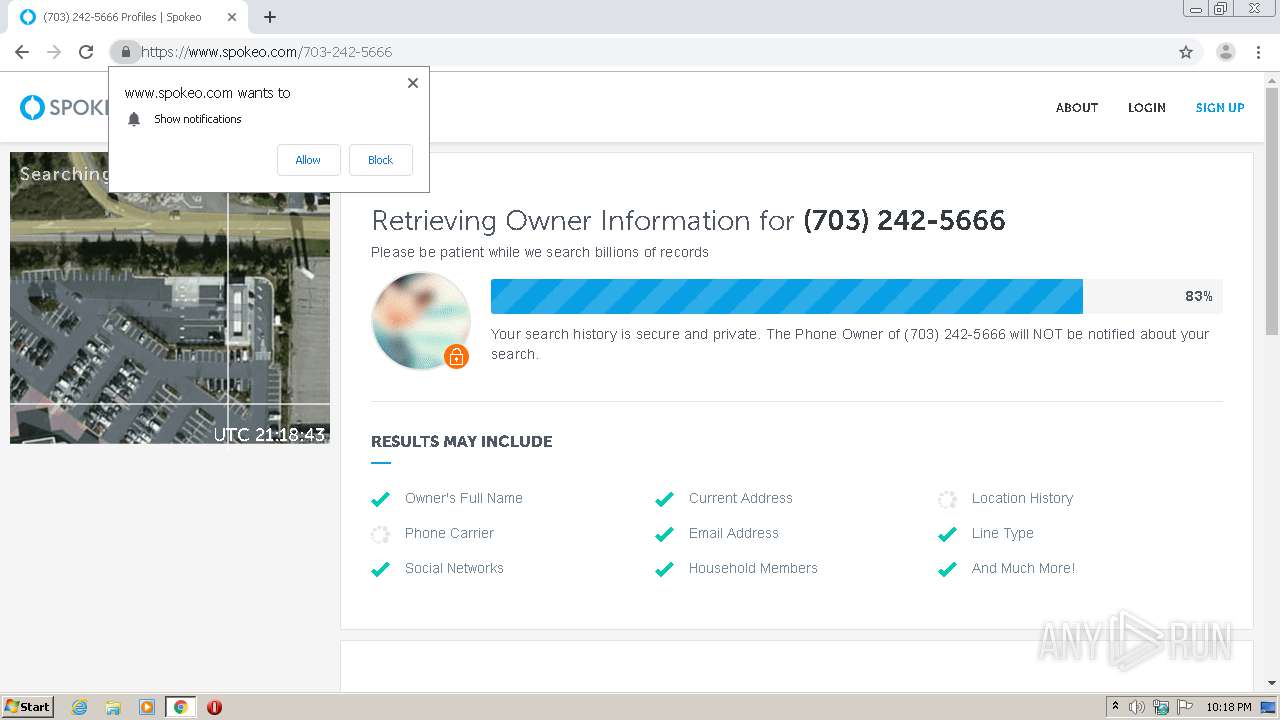Click the 'Location History' text
The image size is (1280, 720).
coord(1022,498)
